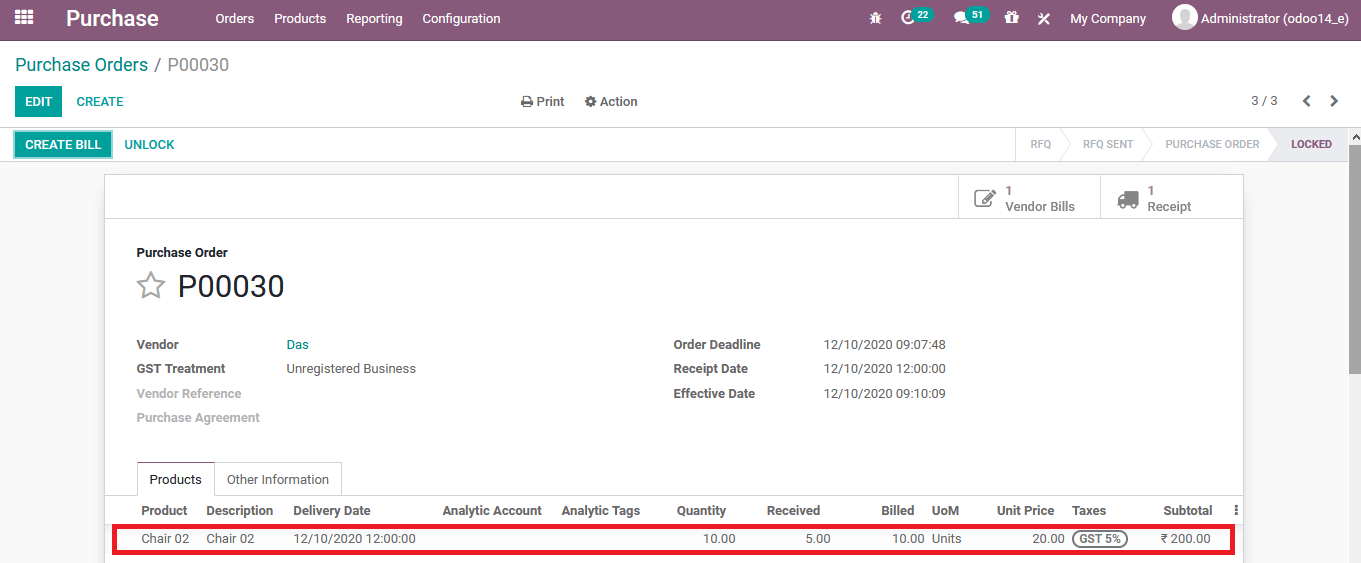Click the UNLOCK button
Screen dimensions: 1361x563
(x=149, y=144)
